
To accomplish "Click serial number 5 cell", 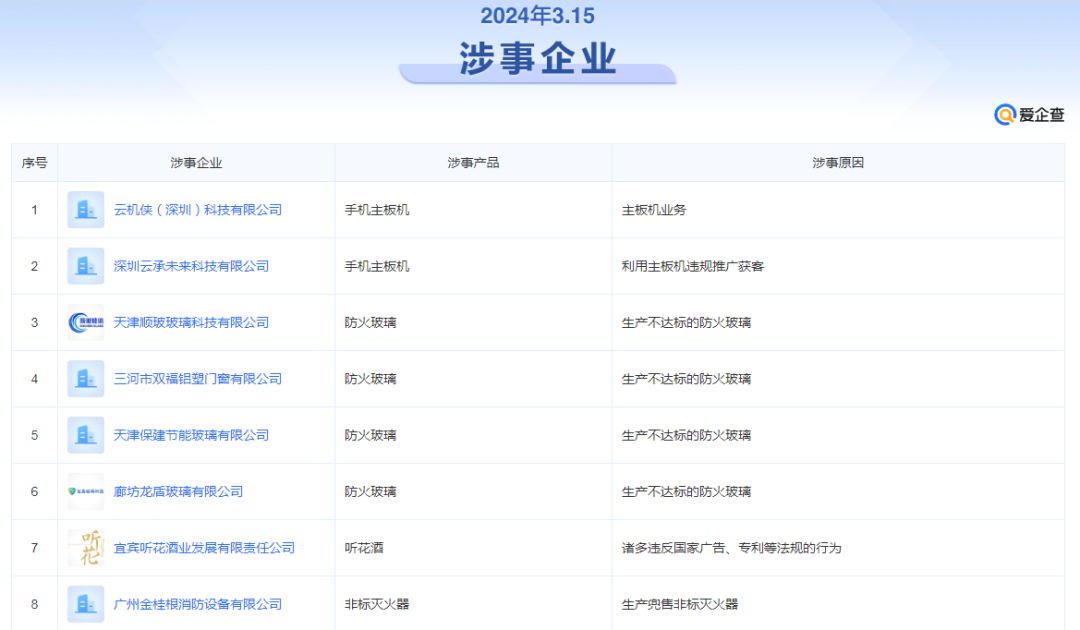I will (x=34, y=435).
